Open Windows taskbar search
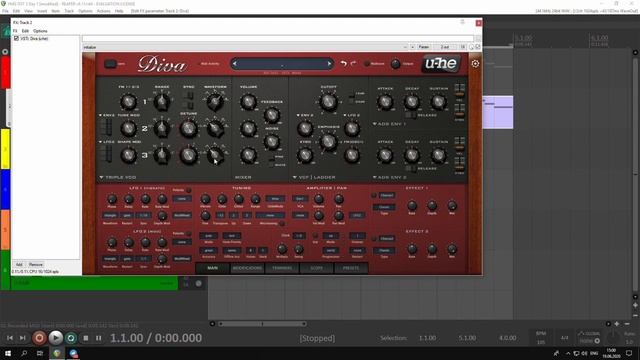The height and width of the screenshot is (360, 640). 24,353
